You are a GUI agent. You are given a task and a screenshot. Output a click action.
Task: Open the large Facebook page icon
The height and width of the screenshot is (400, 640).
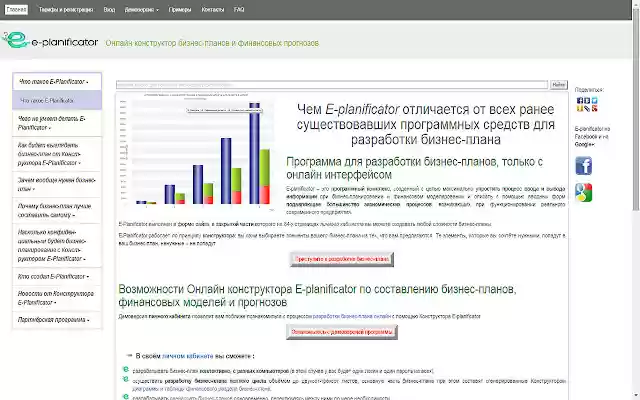[x=583, y=166]
